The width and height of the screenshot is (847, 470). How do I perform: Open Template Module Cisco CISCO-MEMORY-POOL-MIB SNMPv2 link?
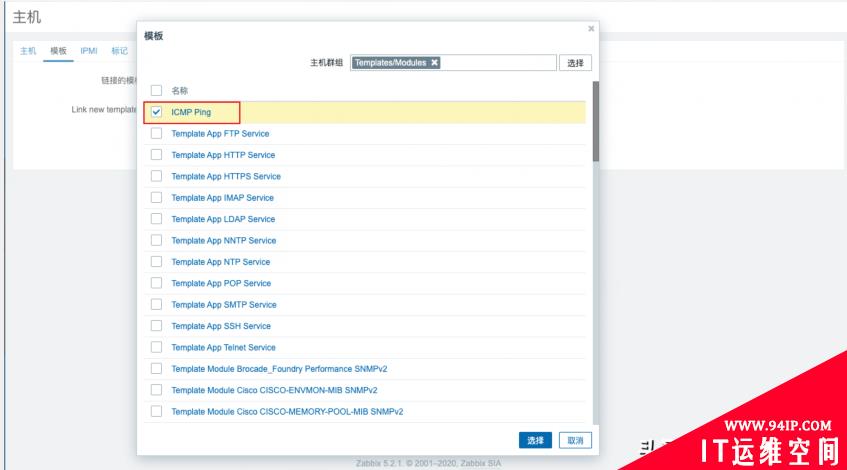pos(287,412)
